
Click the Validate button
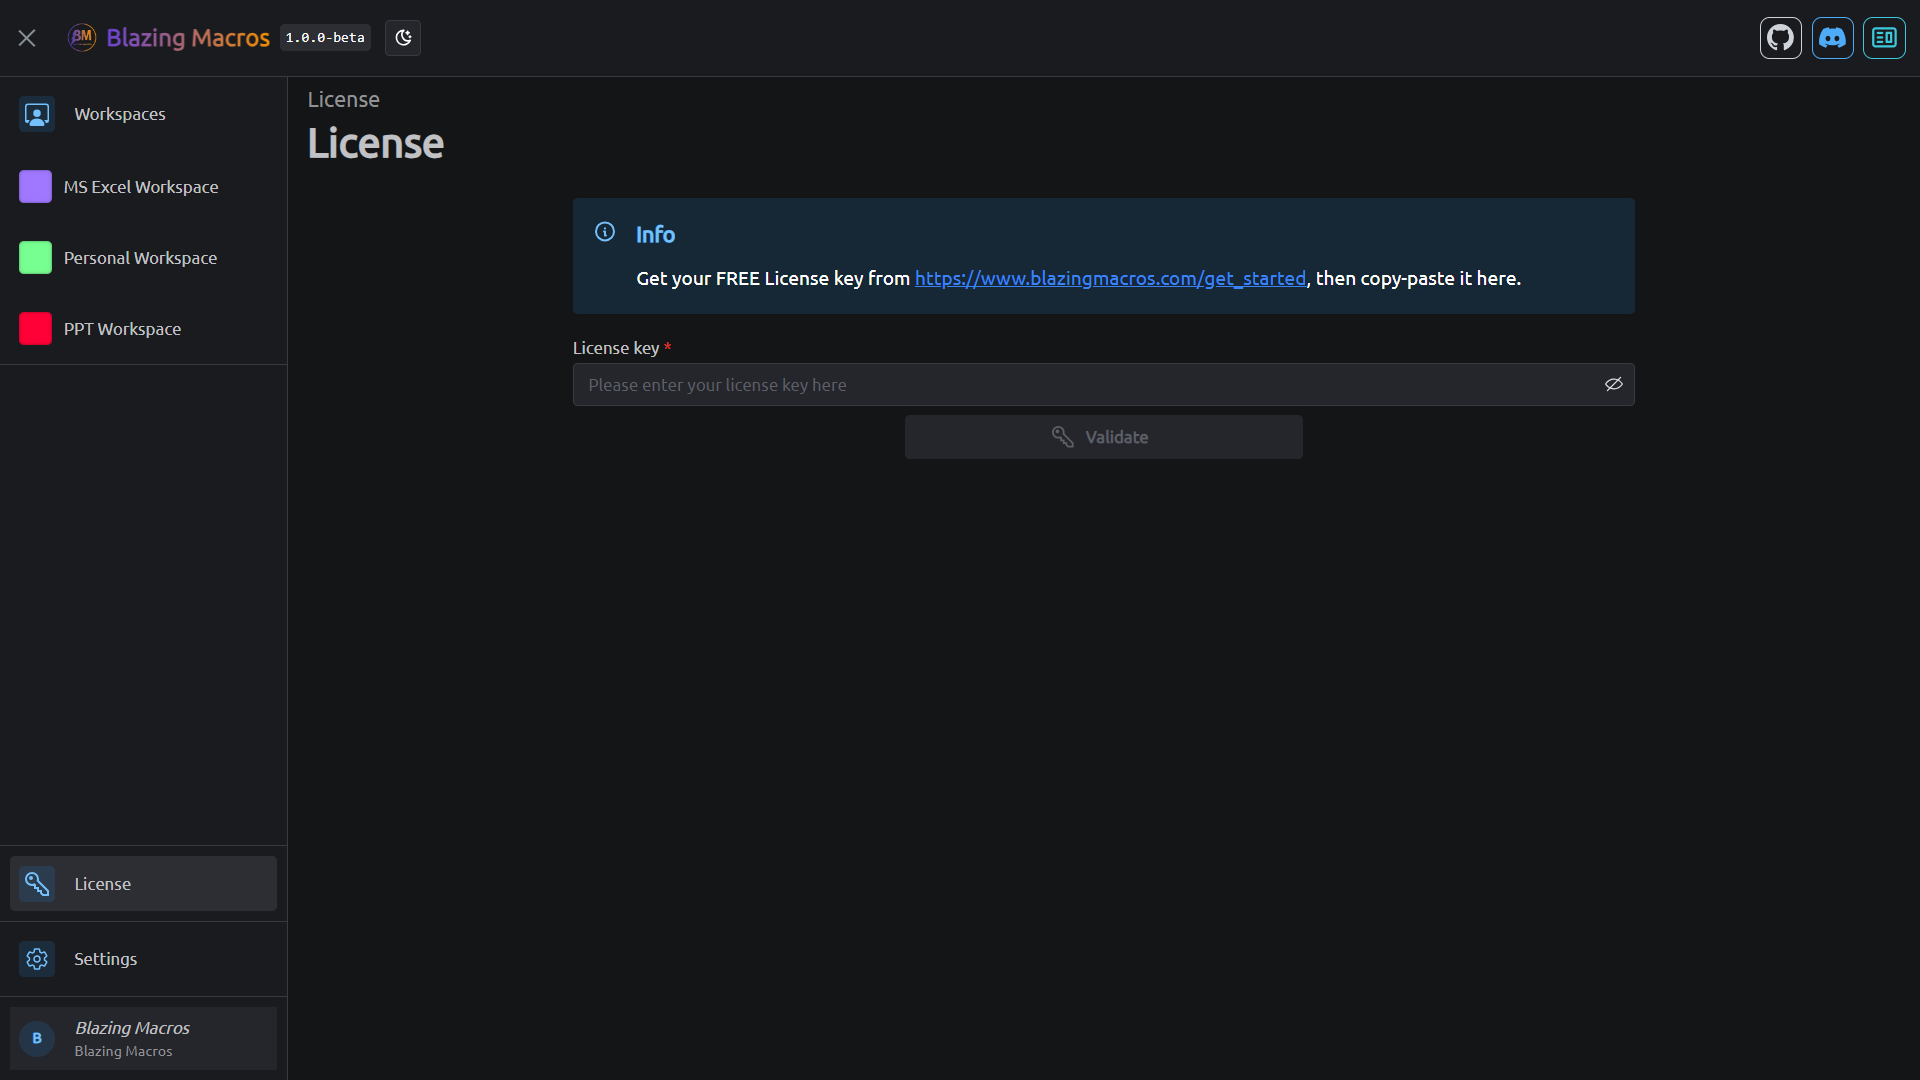pos(1104,437)
